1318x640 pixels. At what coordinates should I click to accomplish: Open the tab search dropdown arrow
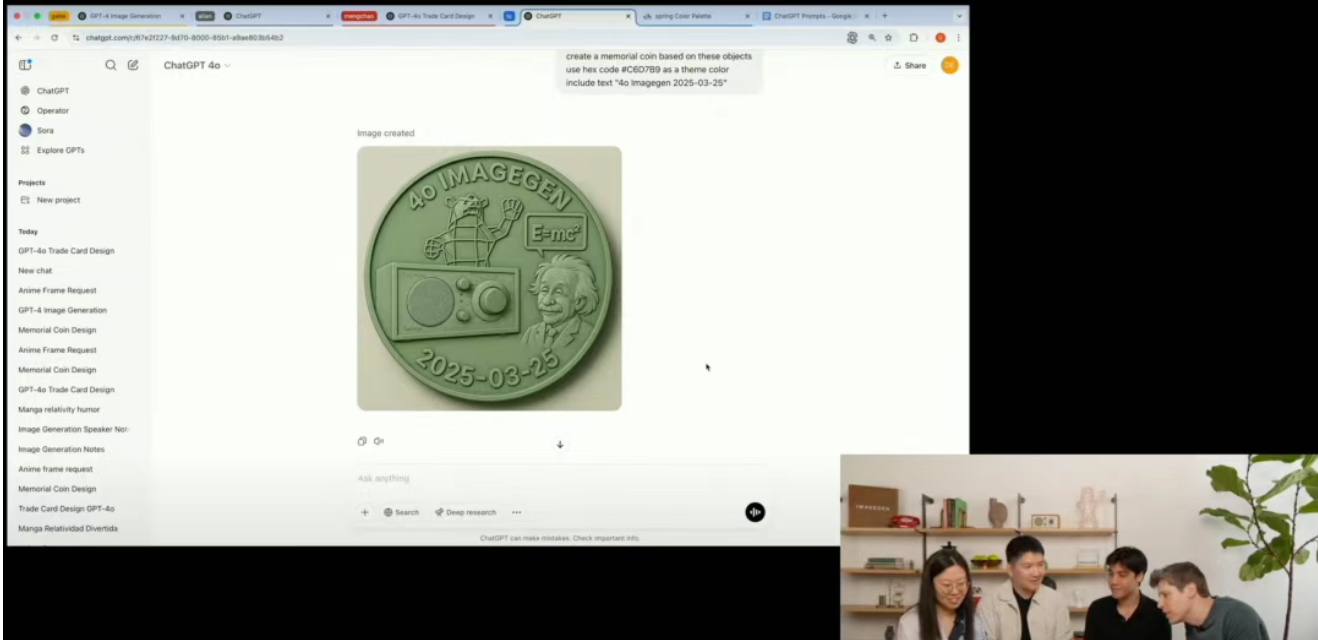point(959,16)
